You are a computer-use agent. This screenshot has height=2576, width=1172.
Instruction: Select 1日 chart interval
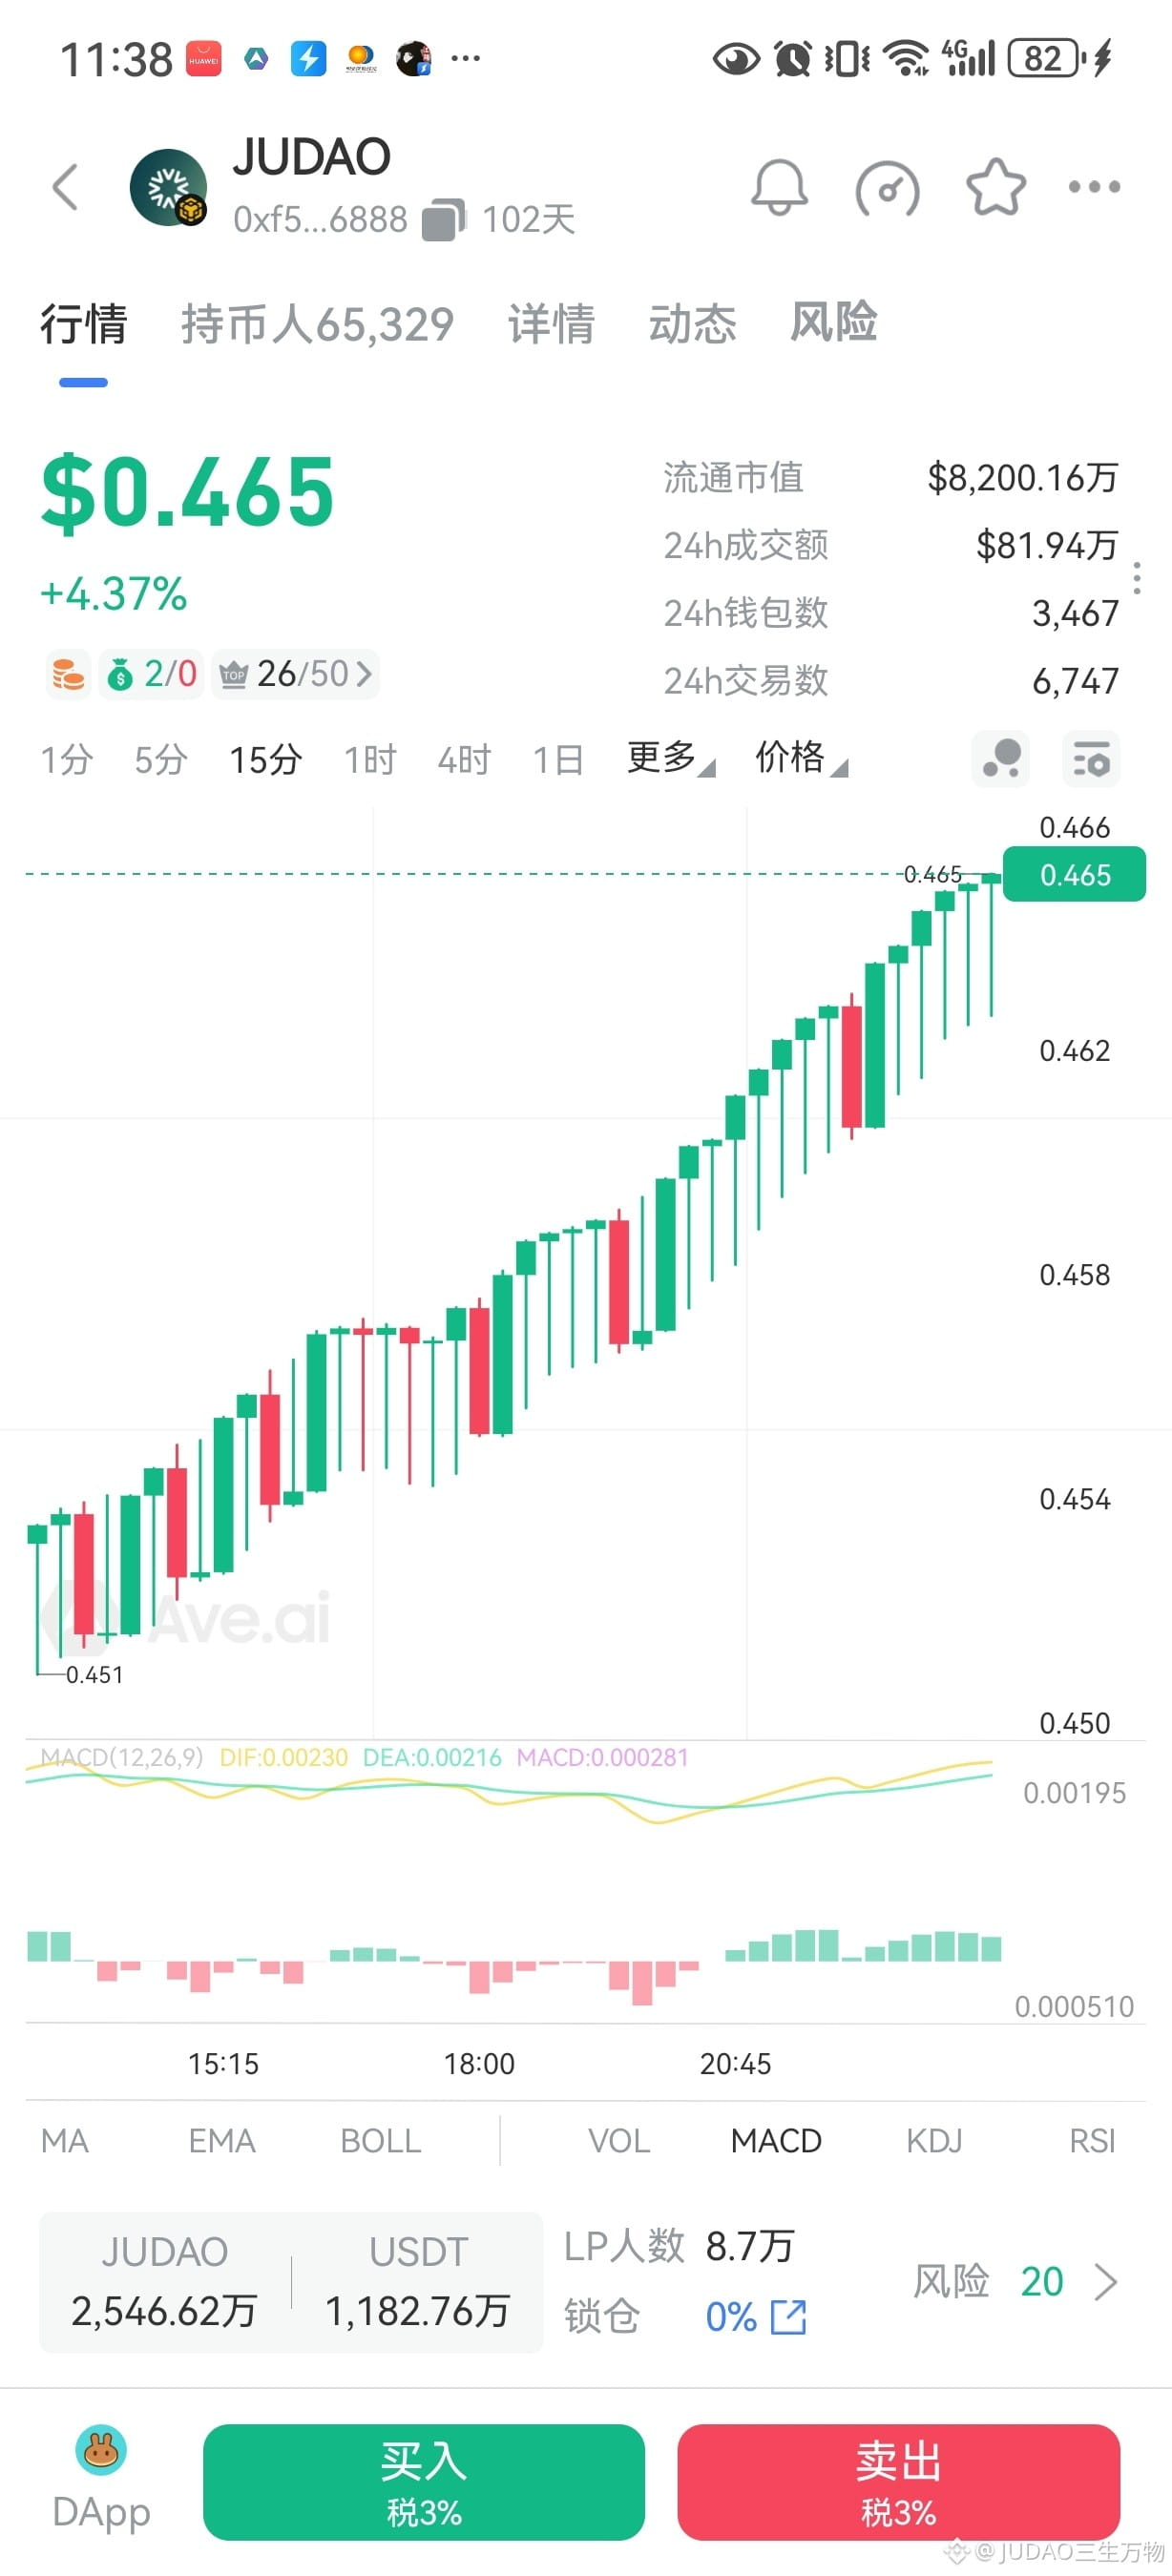(558, 759)
